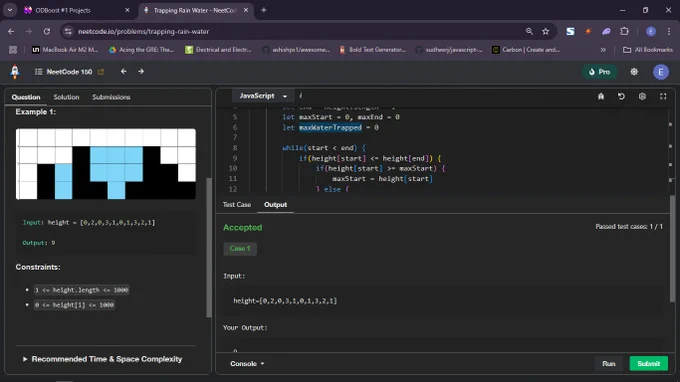Switch to the Test Case tab
Viewport: 680px width, 382px height.
237,205
